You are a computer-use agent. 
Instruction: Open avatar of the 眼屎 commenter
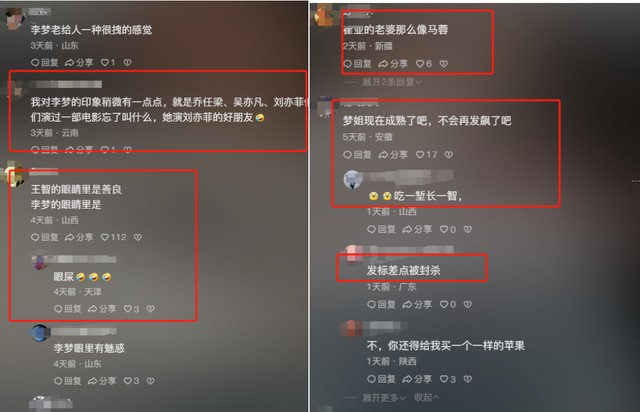[40, 263]
